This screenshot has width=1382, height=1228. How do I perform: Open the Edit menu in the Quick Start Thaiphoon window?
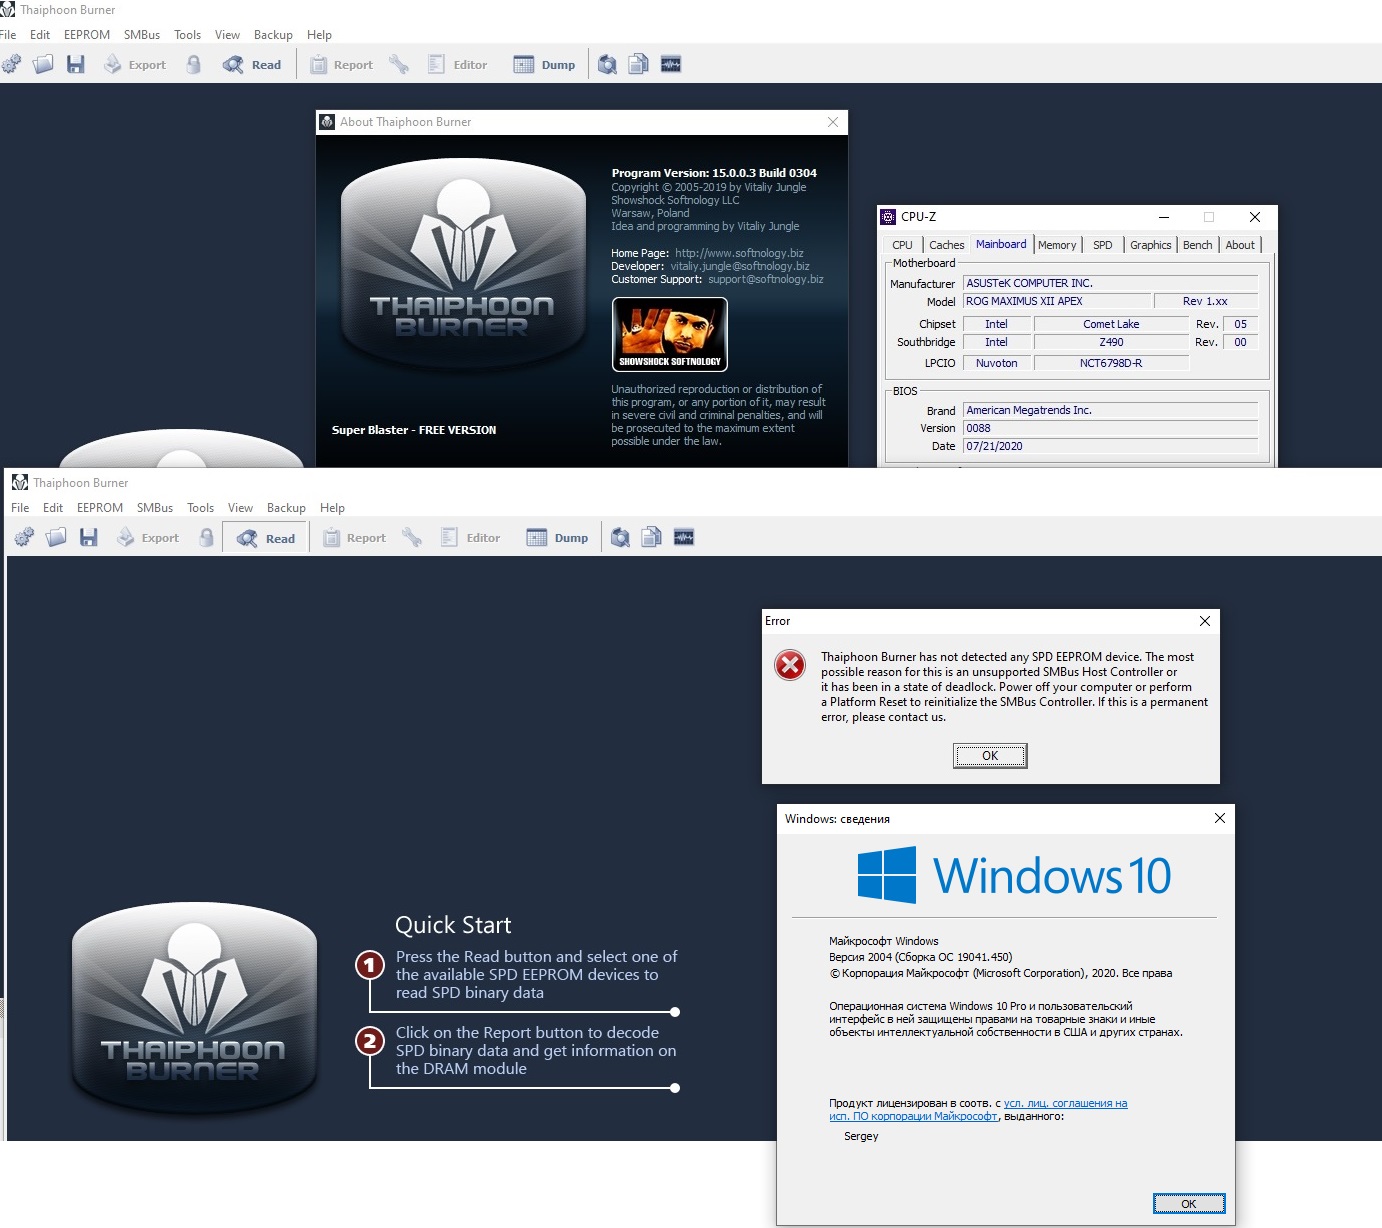(53, 508)
